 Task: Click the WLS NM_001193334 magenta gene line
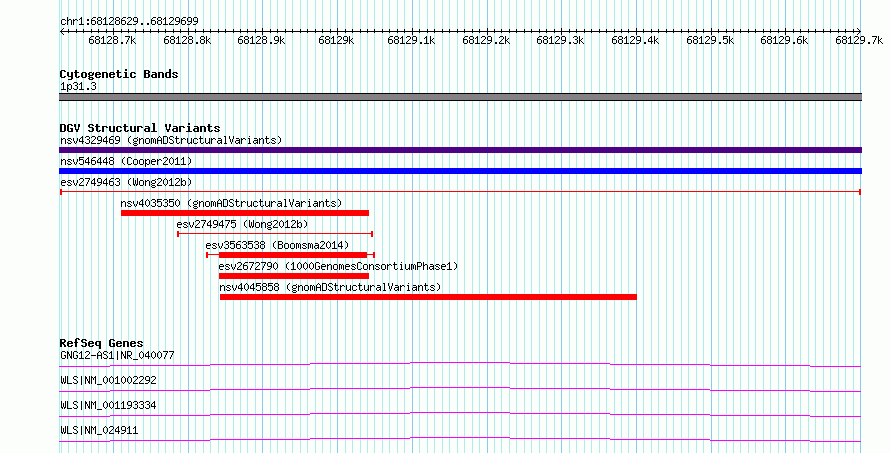point(460,414)
